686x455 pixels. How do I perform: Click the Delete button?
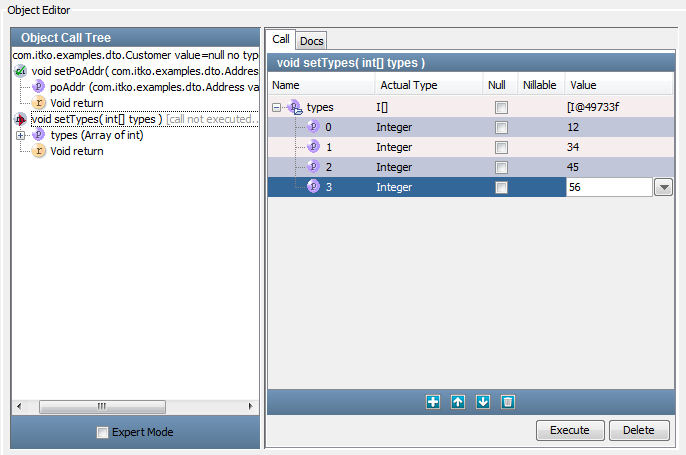(x=639, y=430)
